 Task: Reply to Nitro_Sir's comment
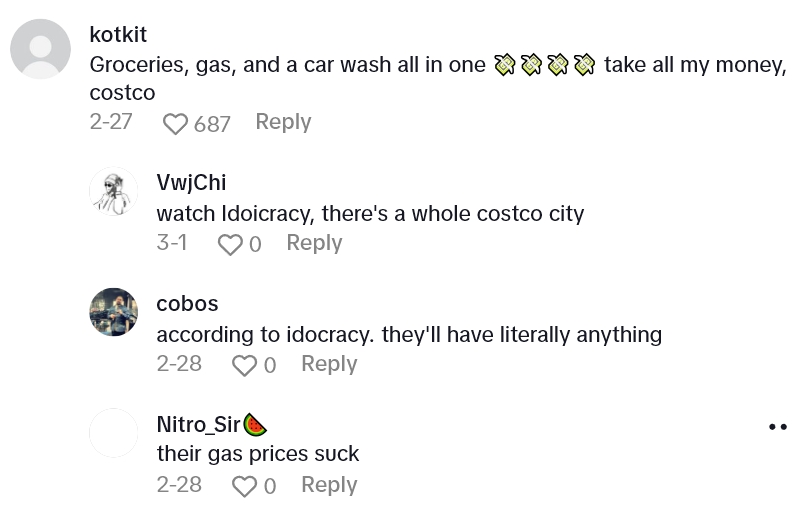(x=329, y=485)
